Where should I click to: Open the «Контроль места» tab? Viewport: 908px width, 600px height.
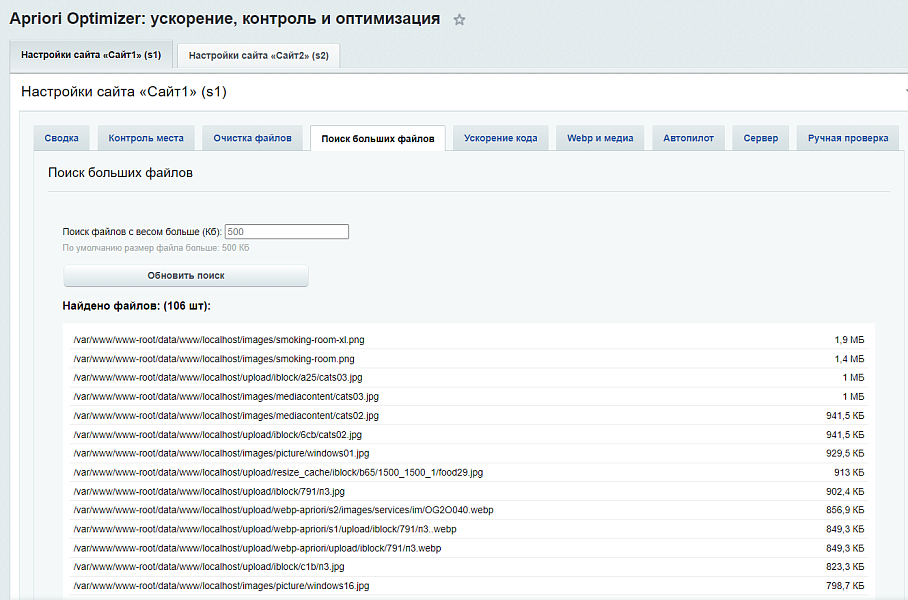click(143, 138)
